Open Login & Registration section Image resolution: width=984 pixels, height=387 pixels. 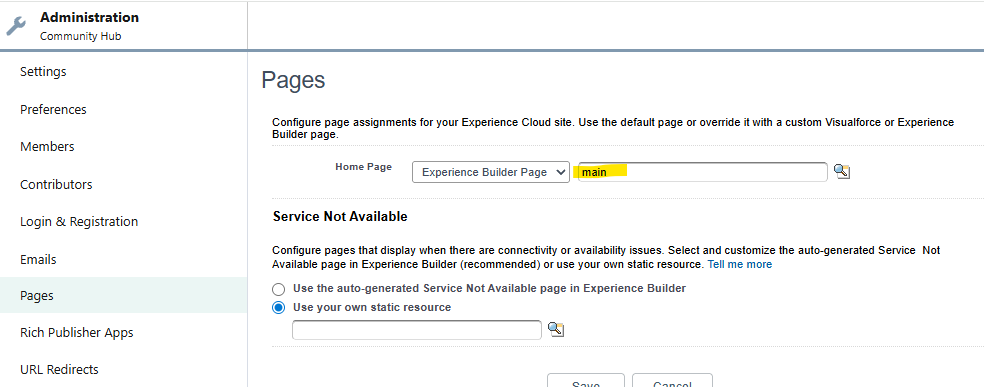(x=79, y=221)
